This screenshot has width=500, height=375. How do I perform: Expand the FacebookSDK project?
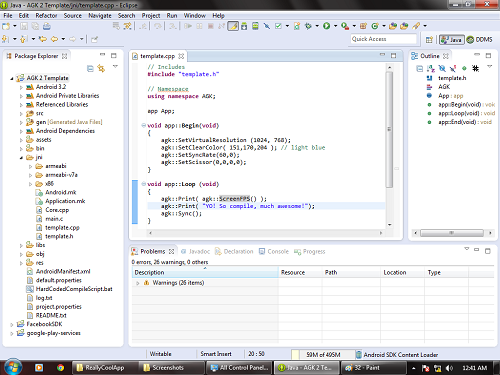pos(12,325)
